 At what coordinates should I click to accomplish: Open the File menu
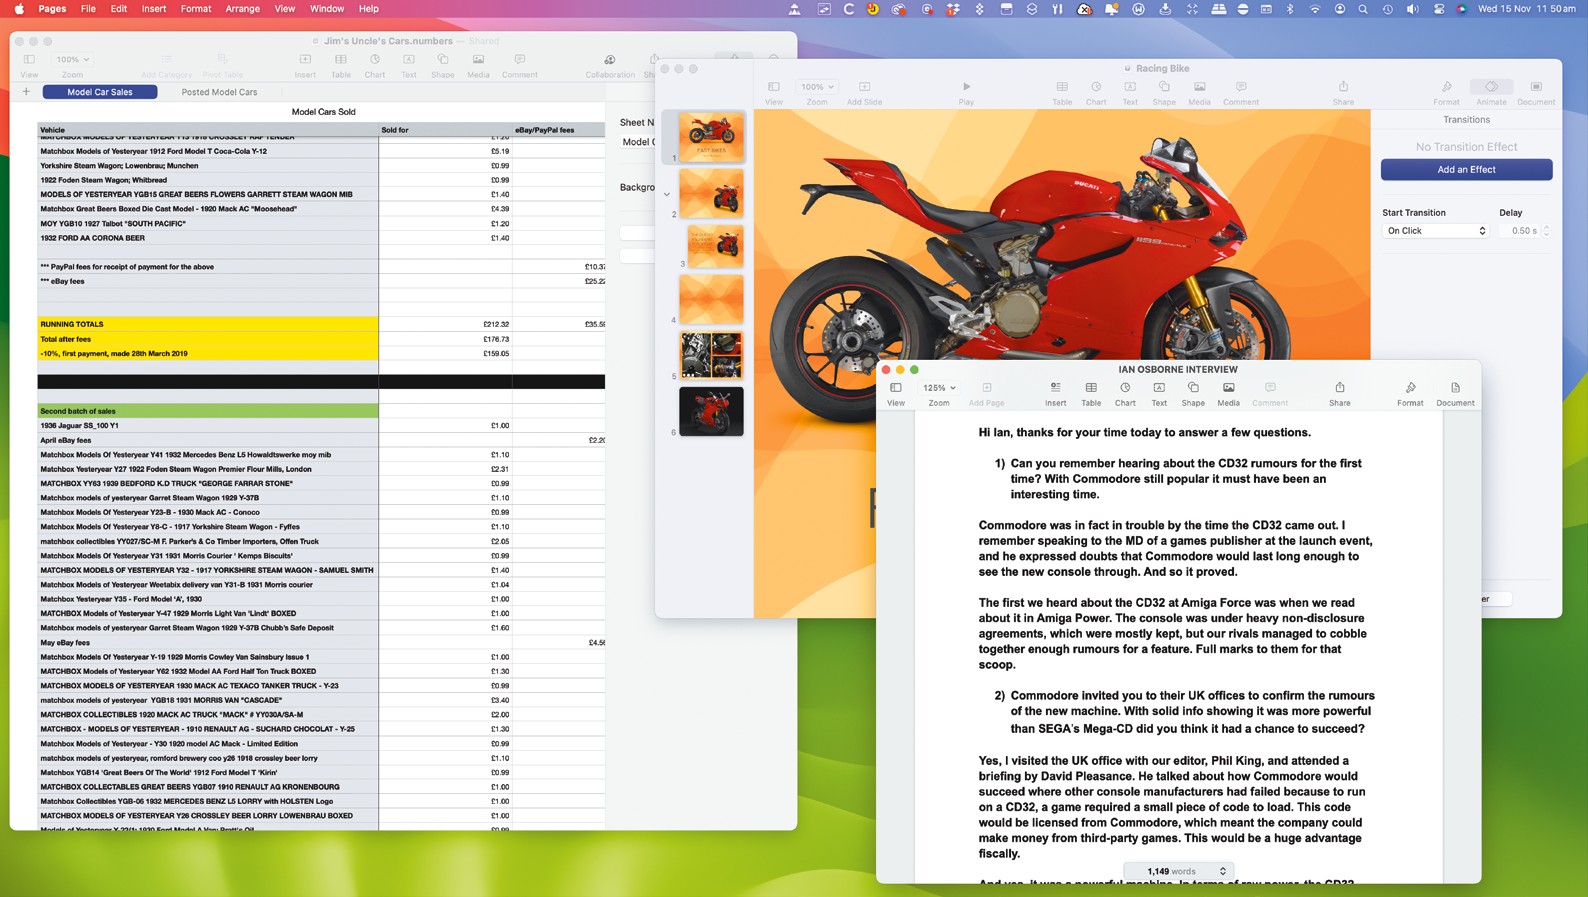click(x=88, y=9)
